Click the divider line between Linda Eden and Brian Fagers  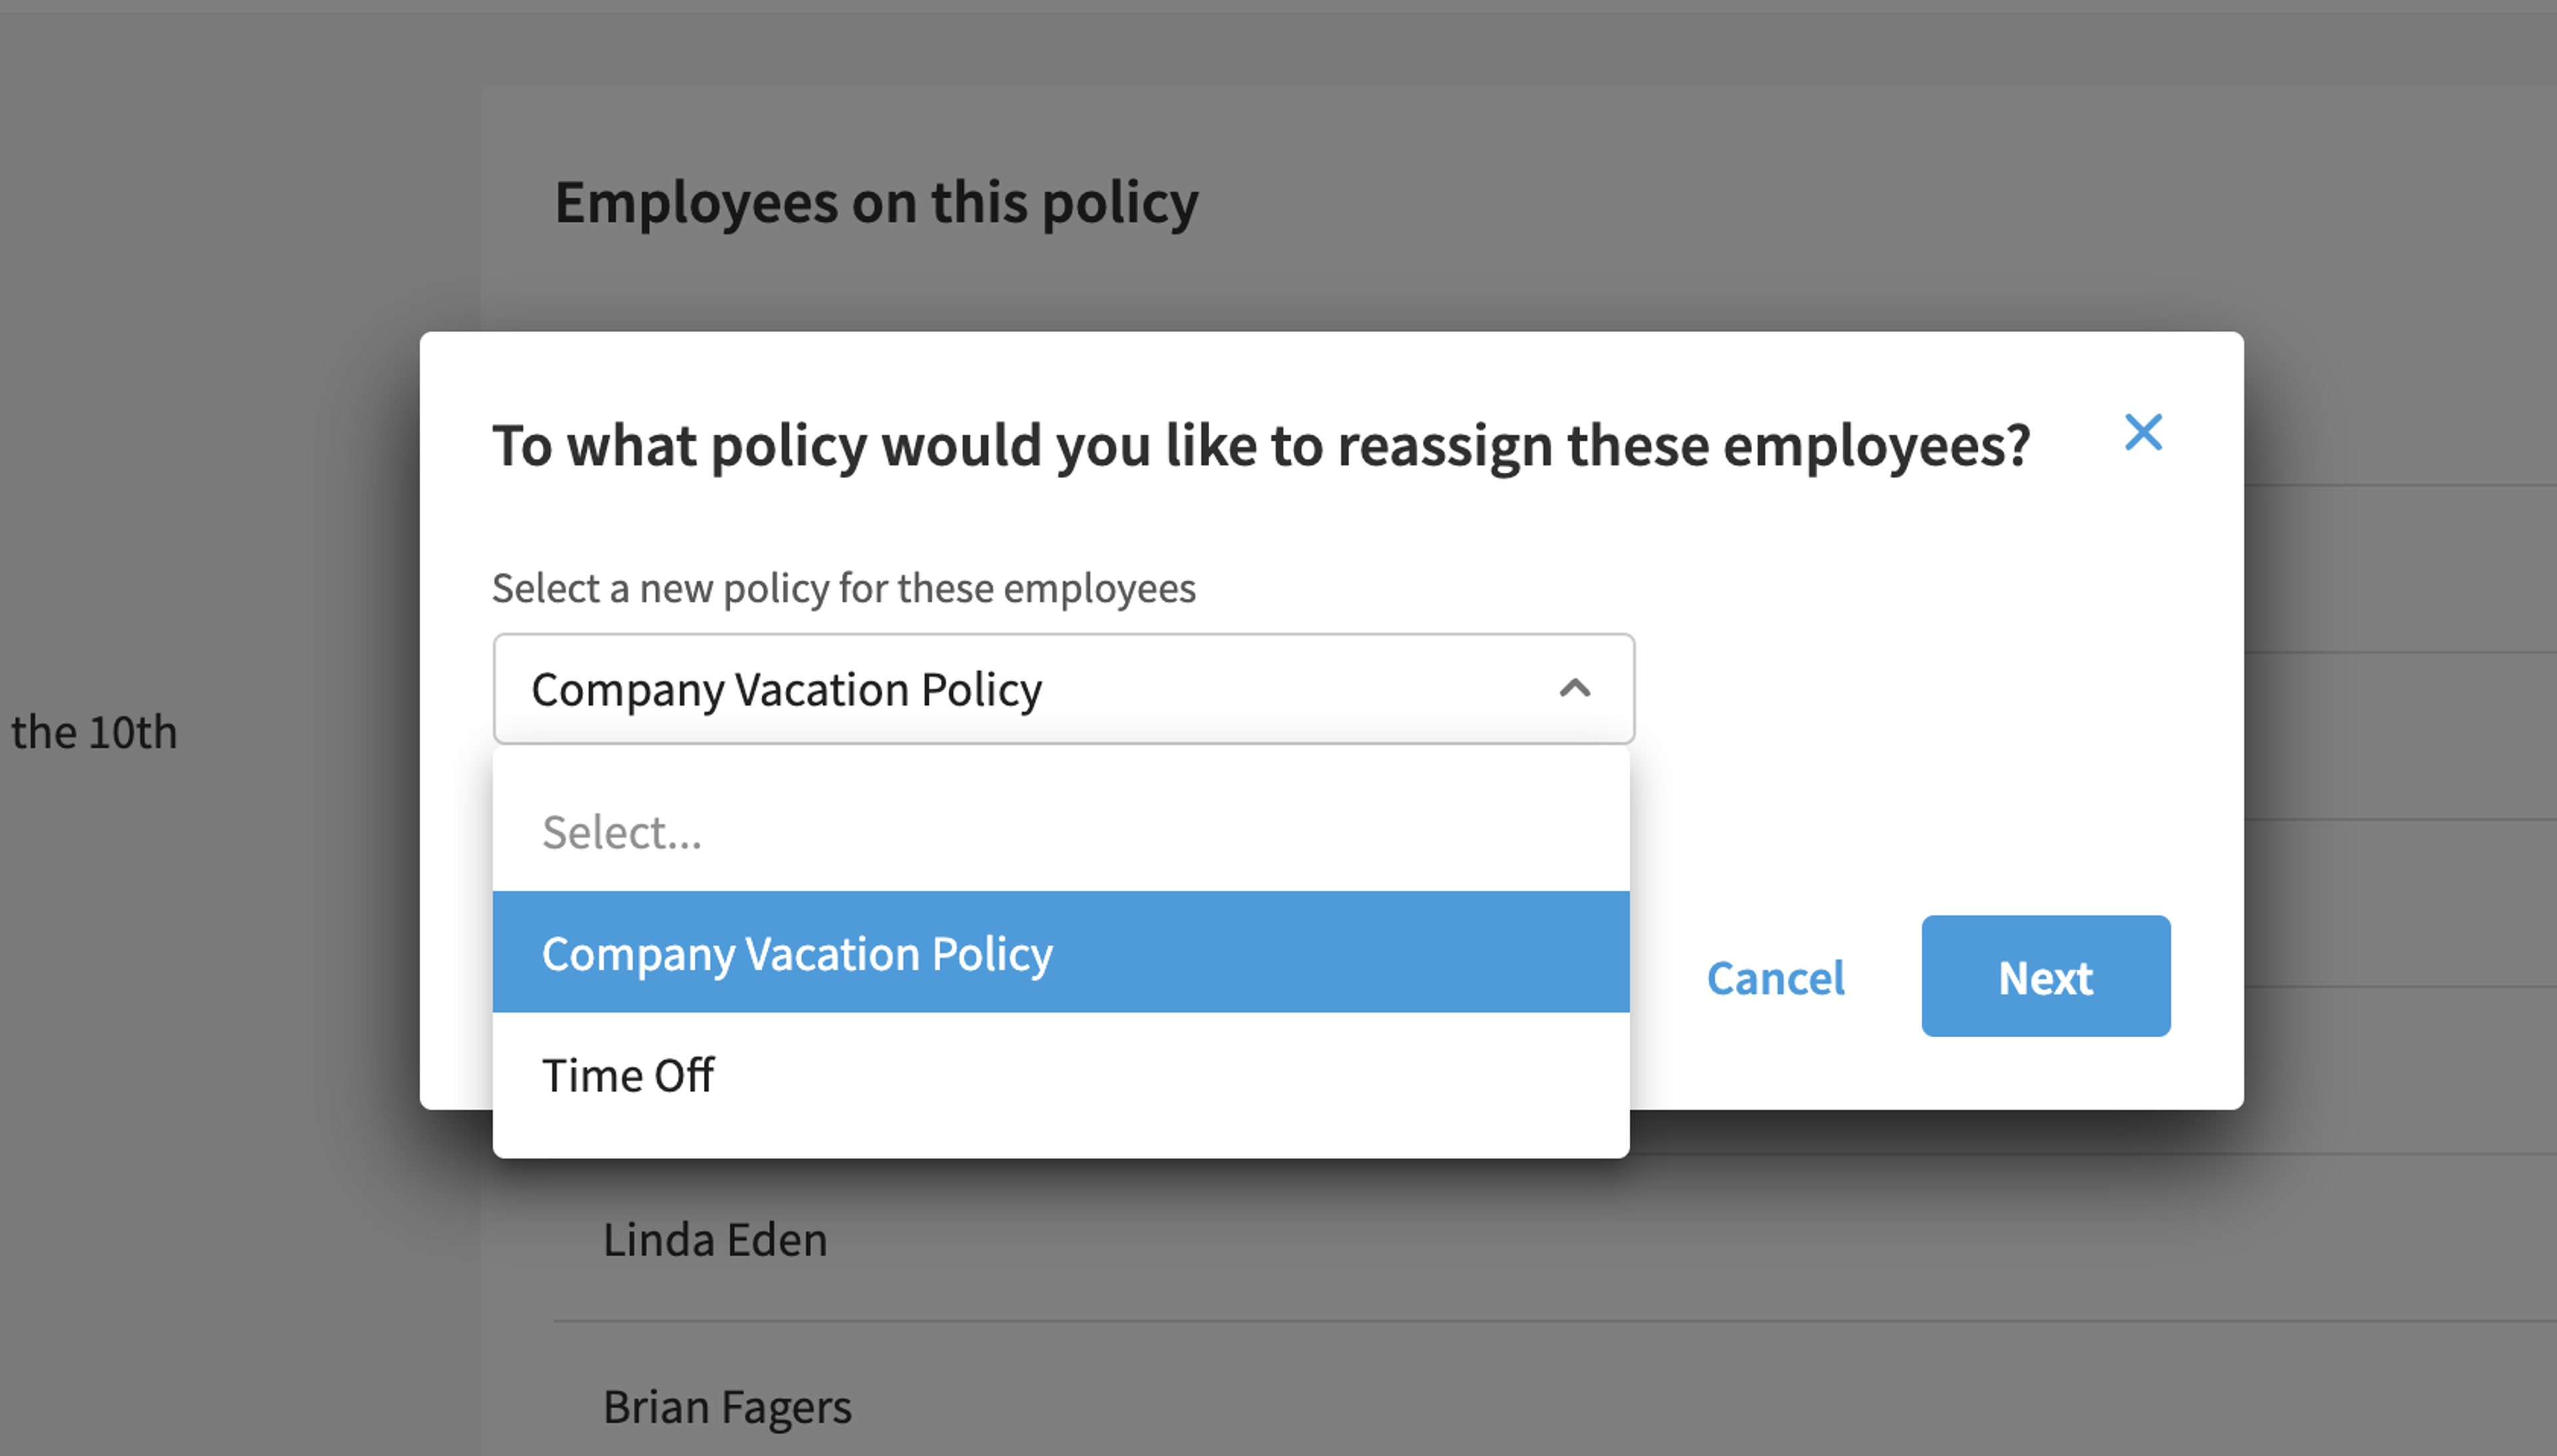coord(1555,1321)
